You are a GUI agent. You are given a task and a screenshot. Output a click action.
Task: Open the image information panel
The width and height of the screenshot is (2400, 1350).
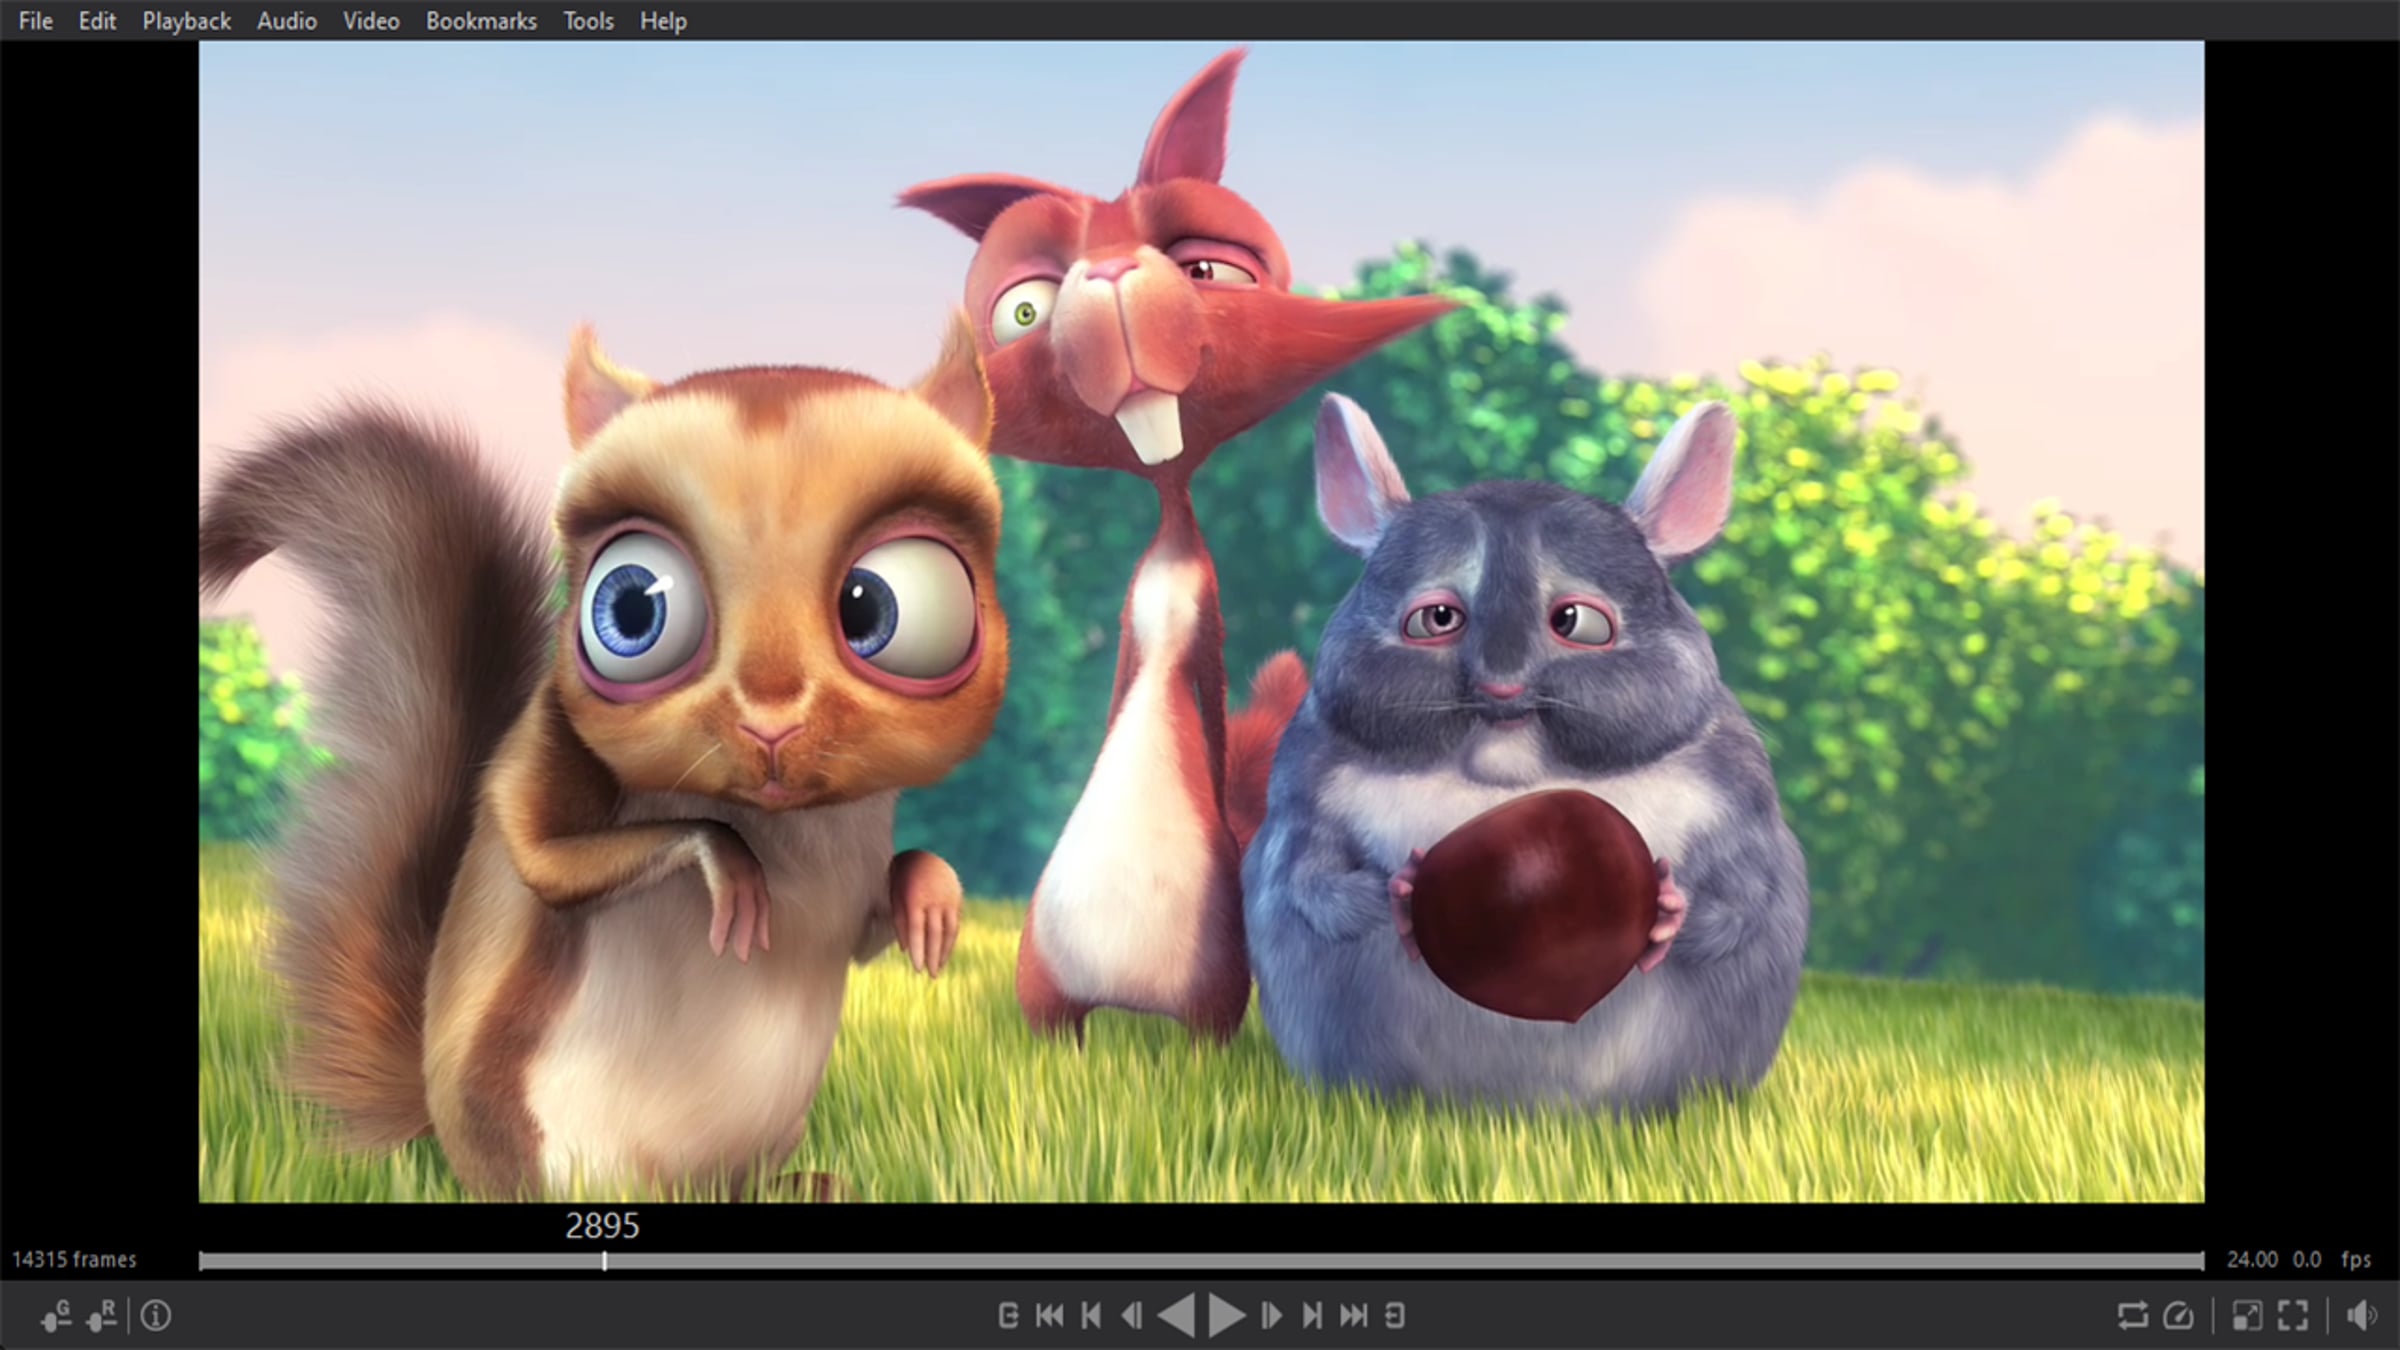[156, 1315]
